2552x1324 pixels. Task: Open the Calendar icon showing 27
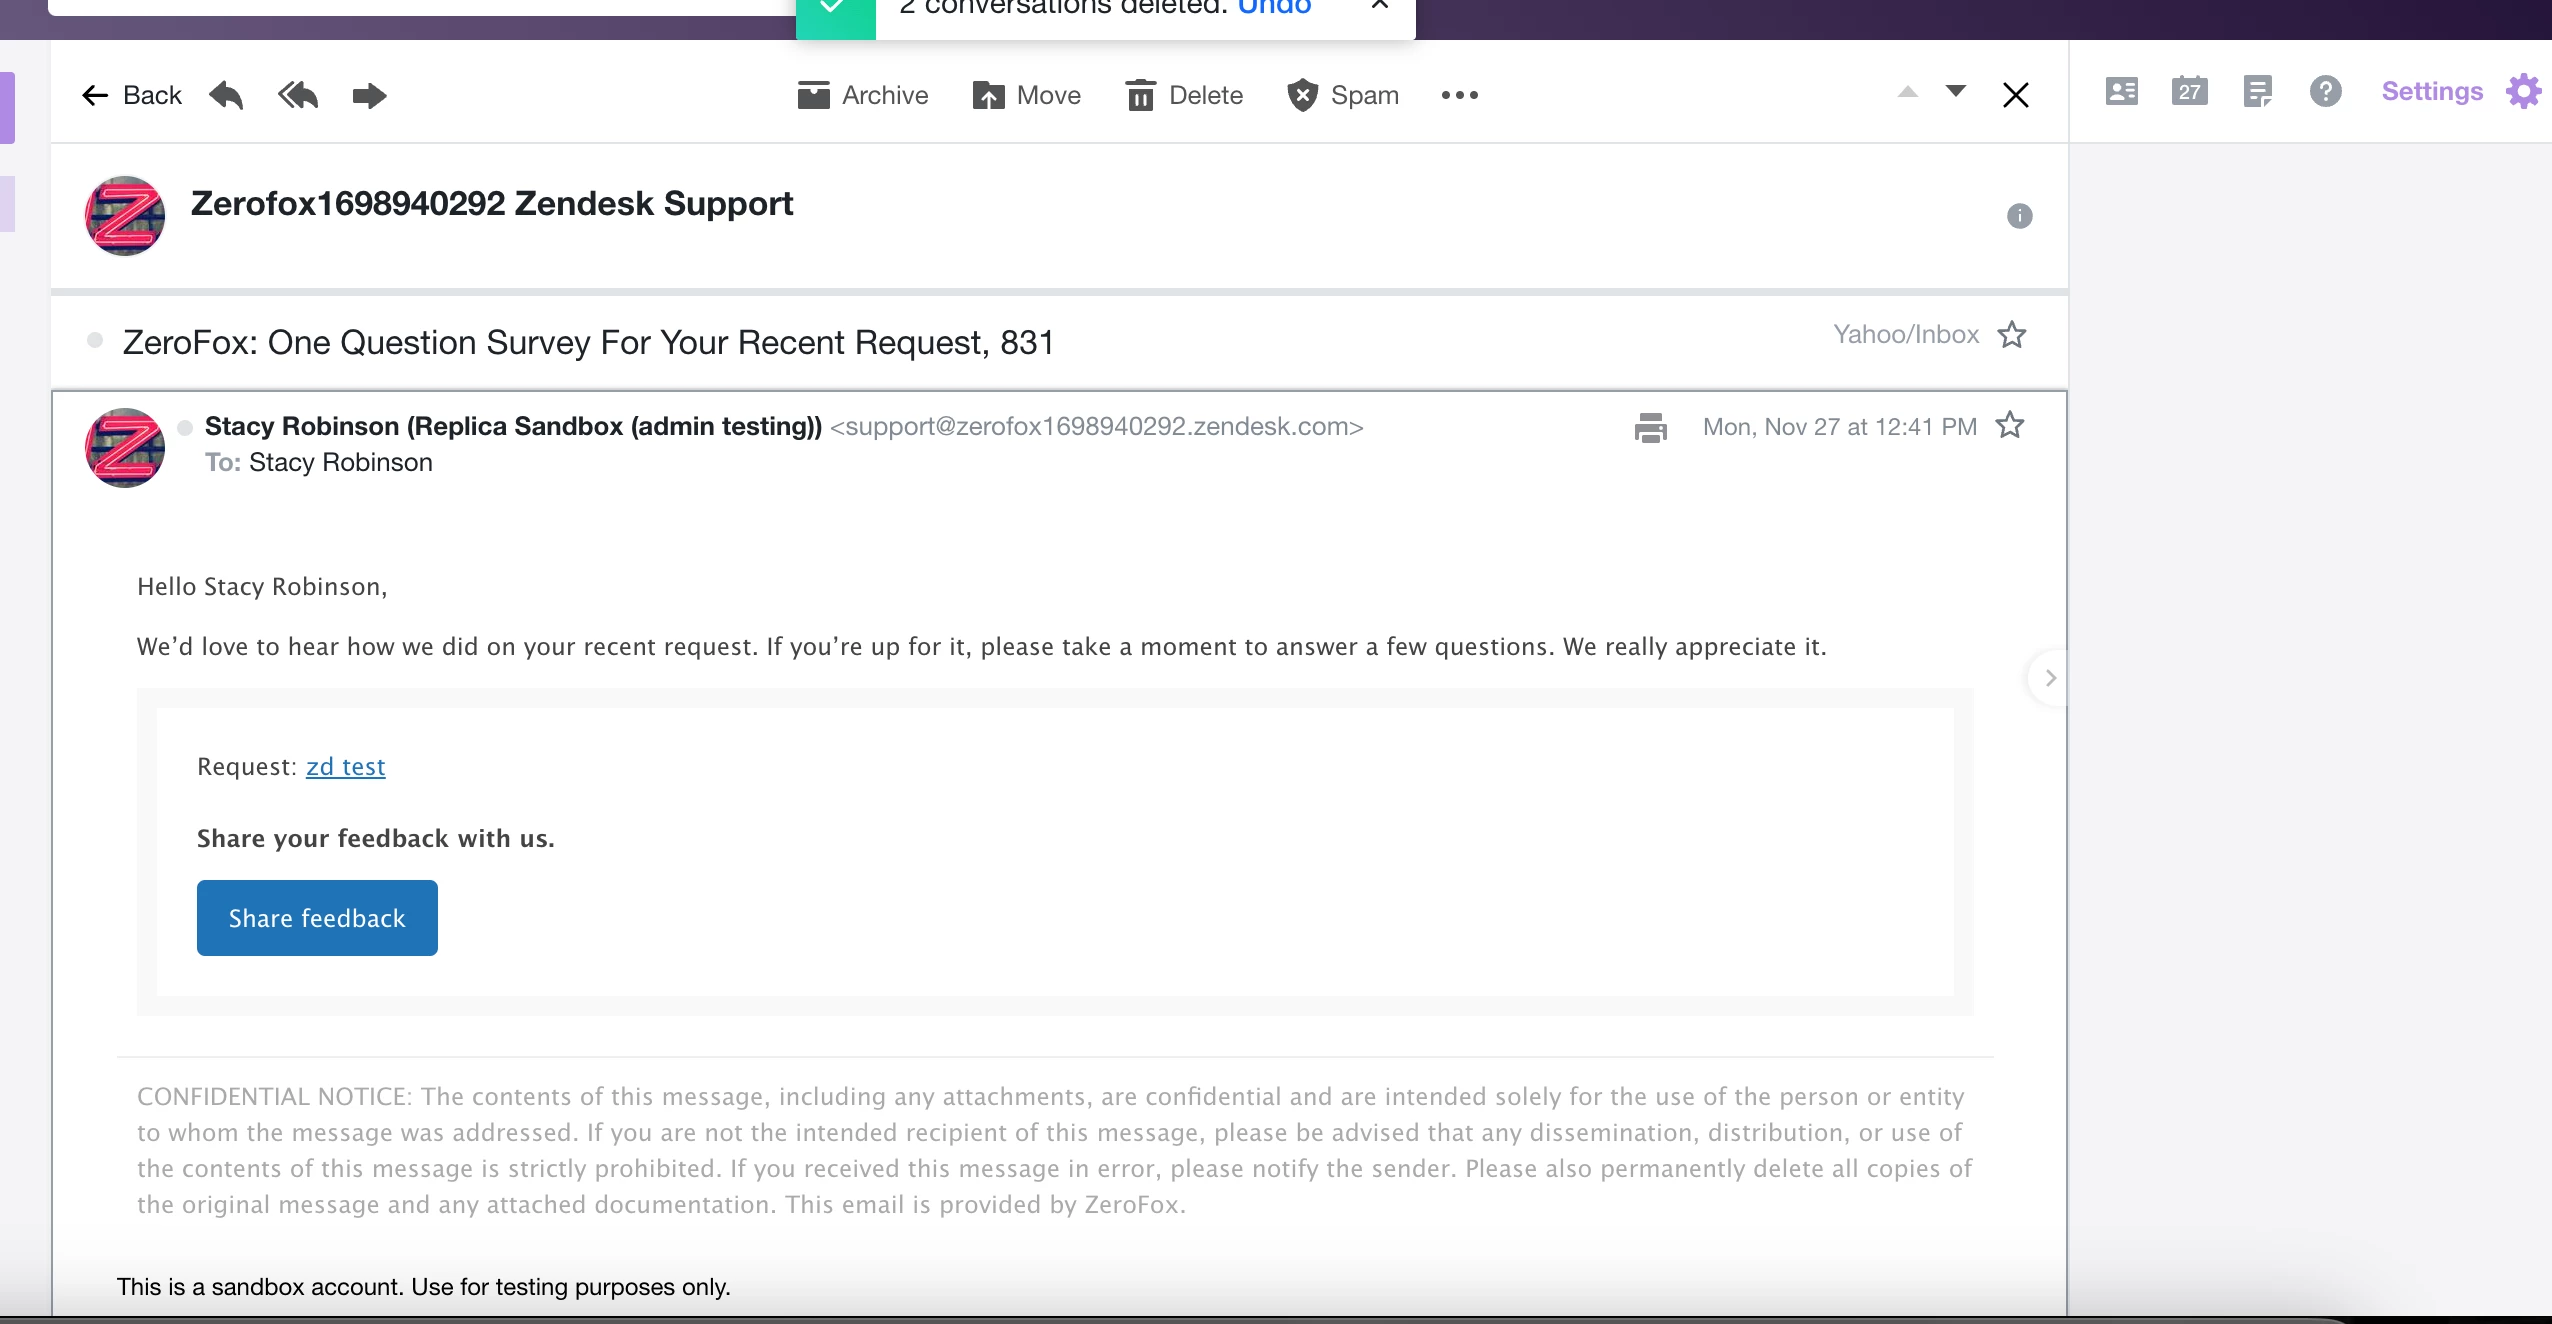coord(2189,92)
